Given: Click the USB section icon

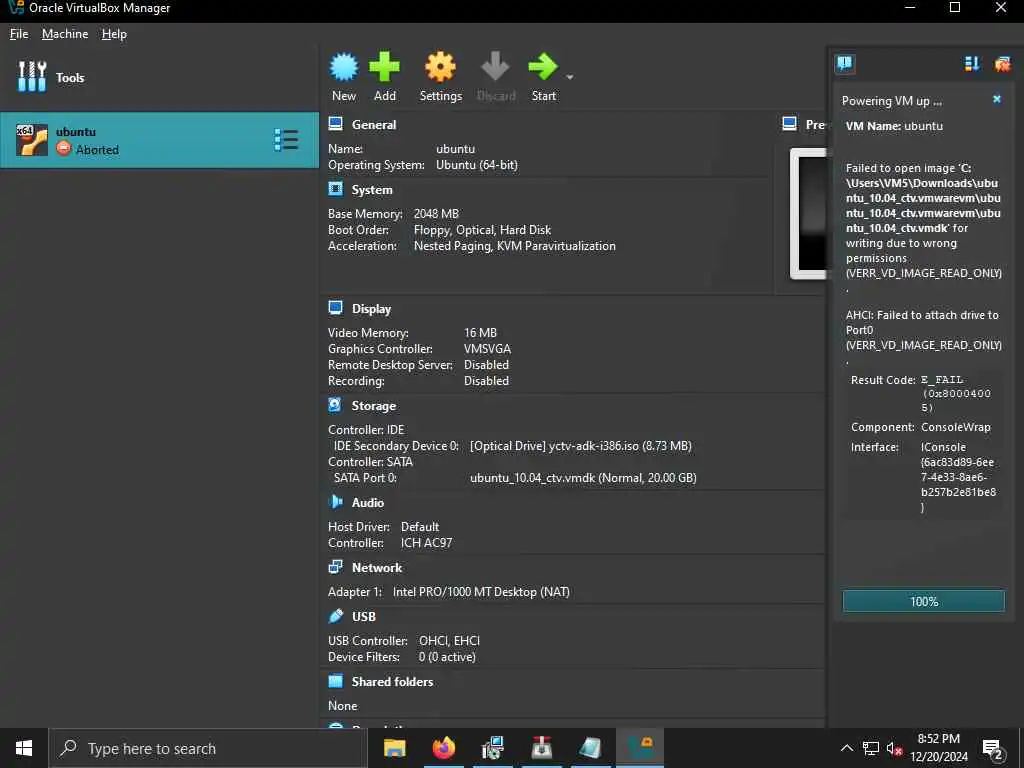Looking at the screenshot, I should [x=335, y=616].
